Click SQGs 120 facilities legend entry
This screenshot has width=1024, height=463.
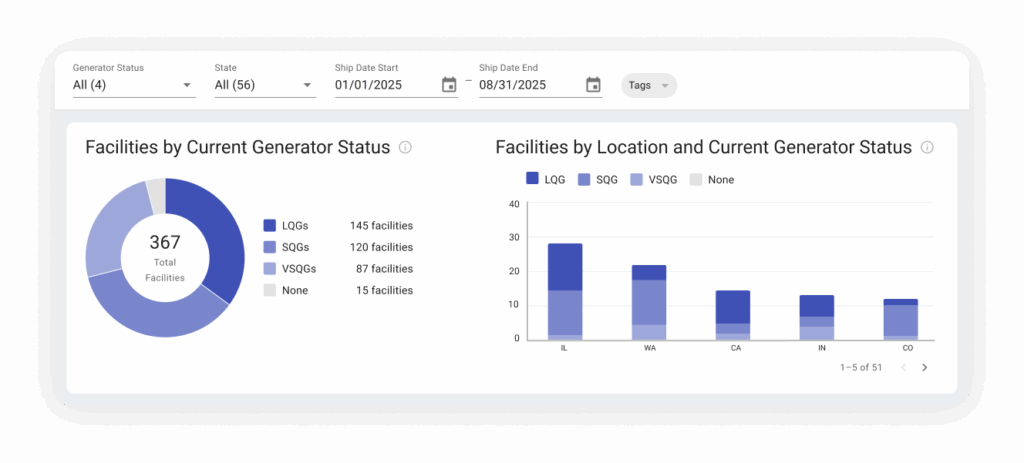pyautogui.click(x=338, y=247)
